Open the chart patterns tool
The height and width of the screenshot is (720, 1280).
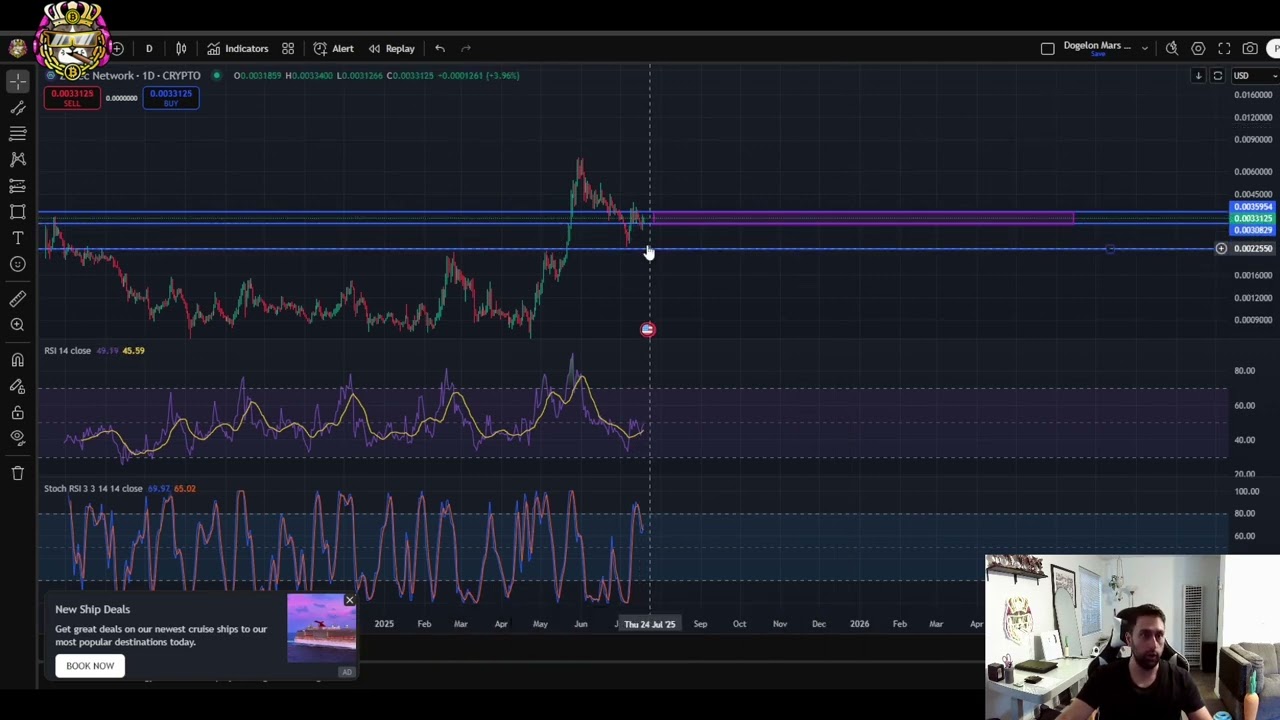[18, 159]
